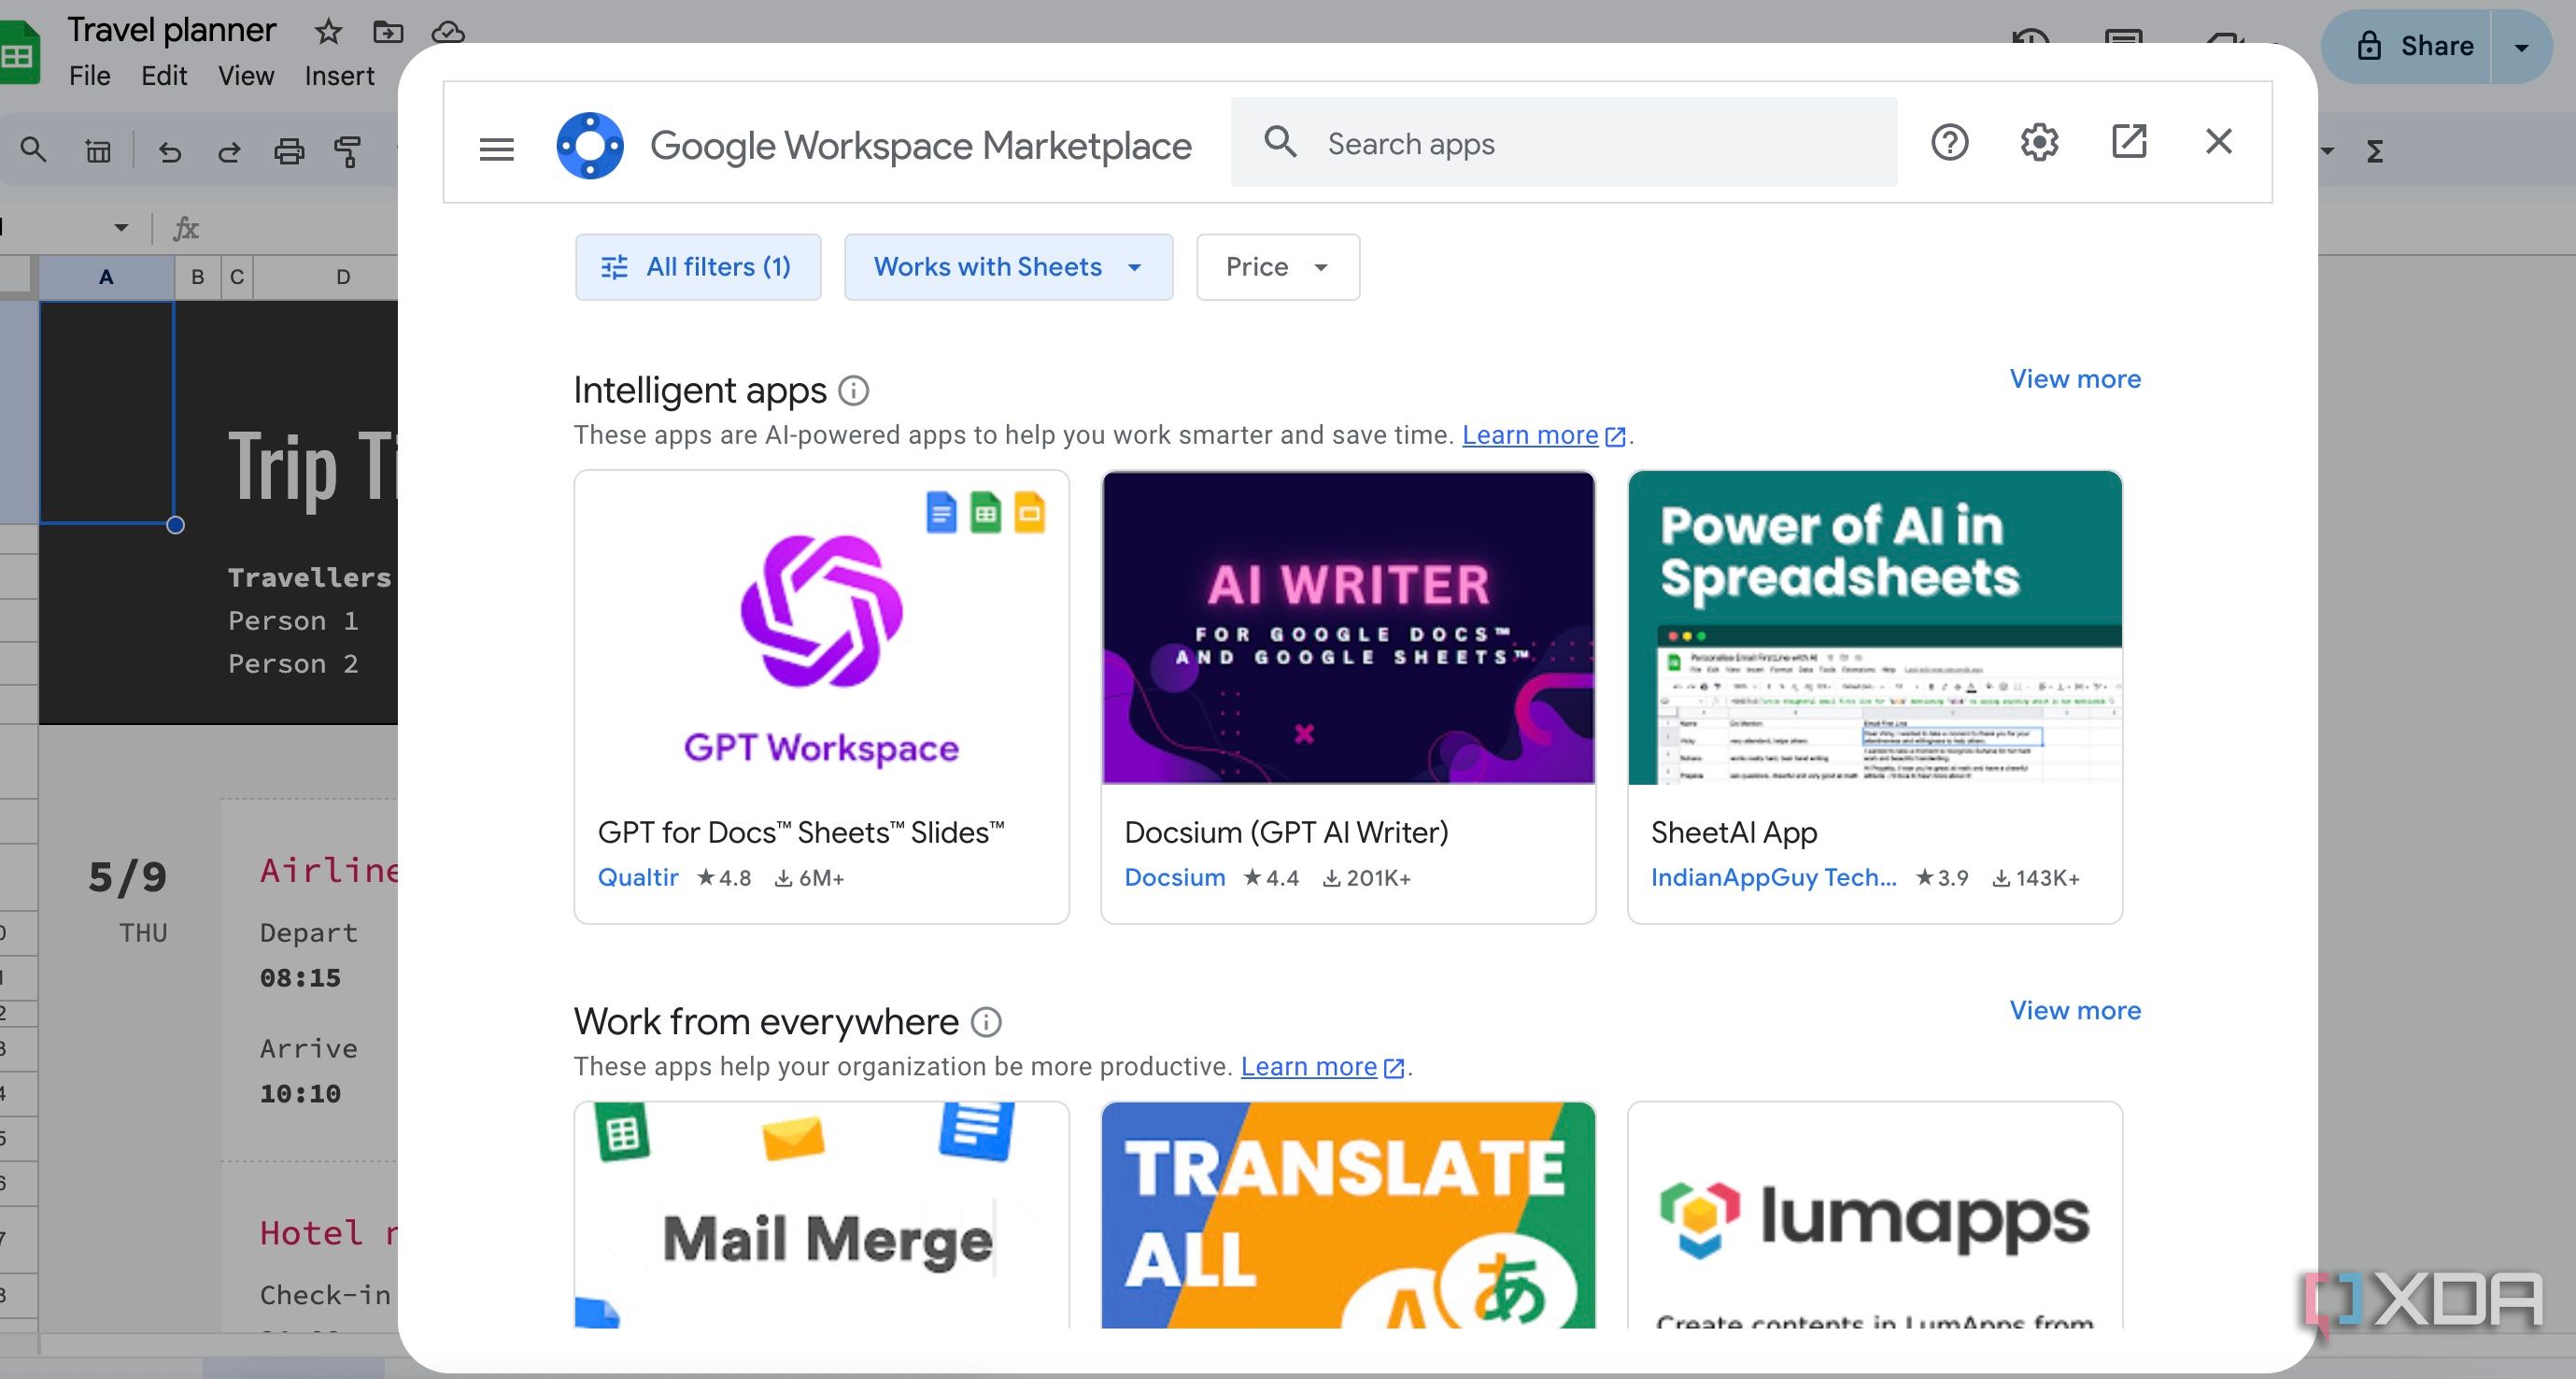Open the lumapps app card
The width and height of the screenshot is (2576, 1379).
[x=1875, y=1215]
